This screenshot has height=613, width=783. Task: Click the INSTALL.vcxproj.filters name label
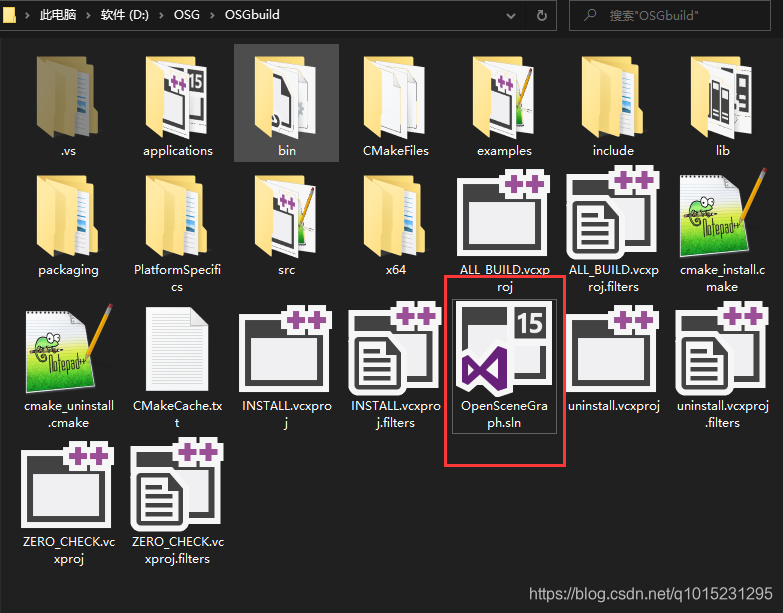pyautogui.click(x=395, y=414)
